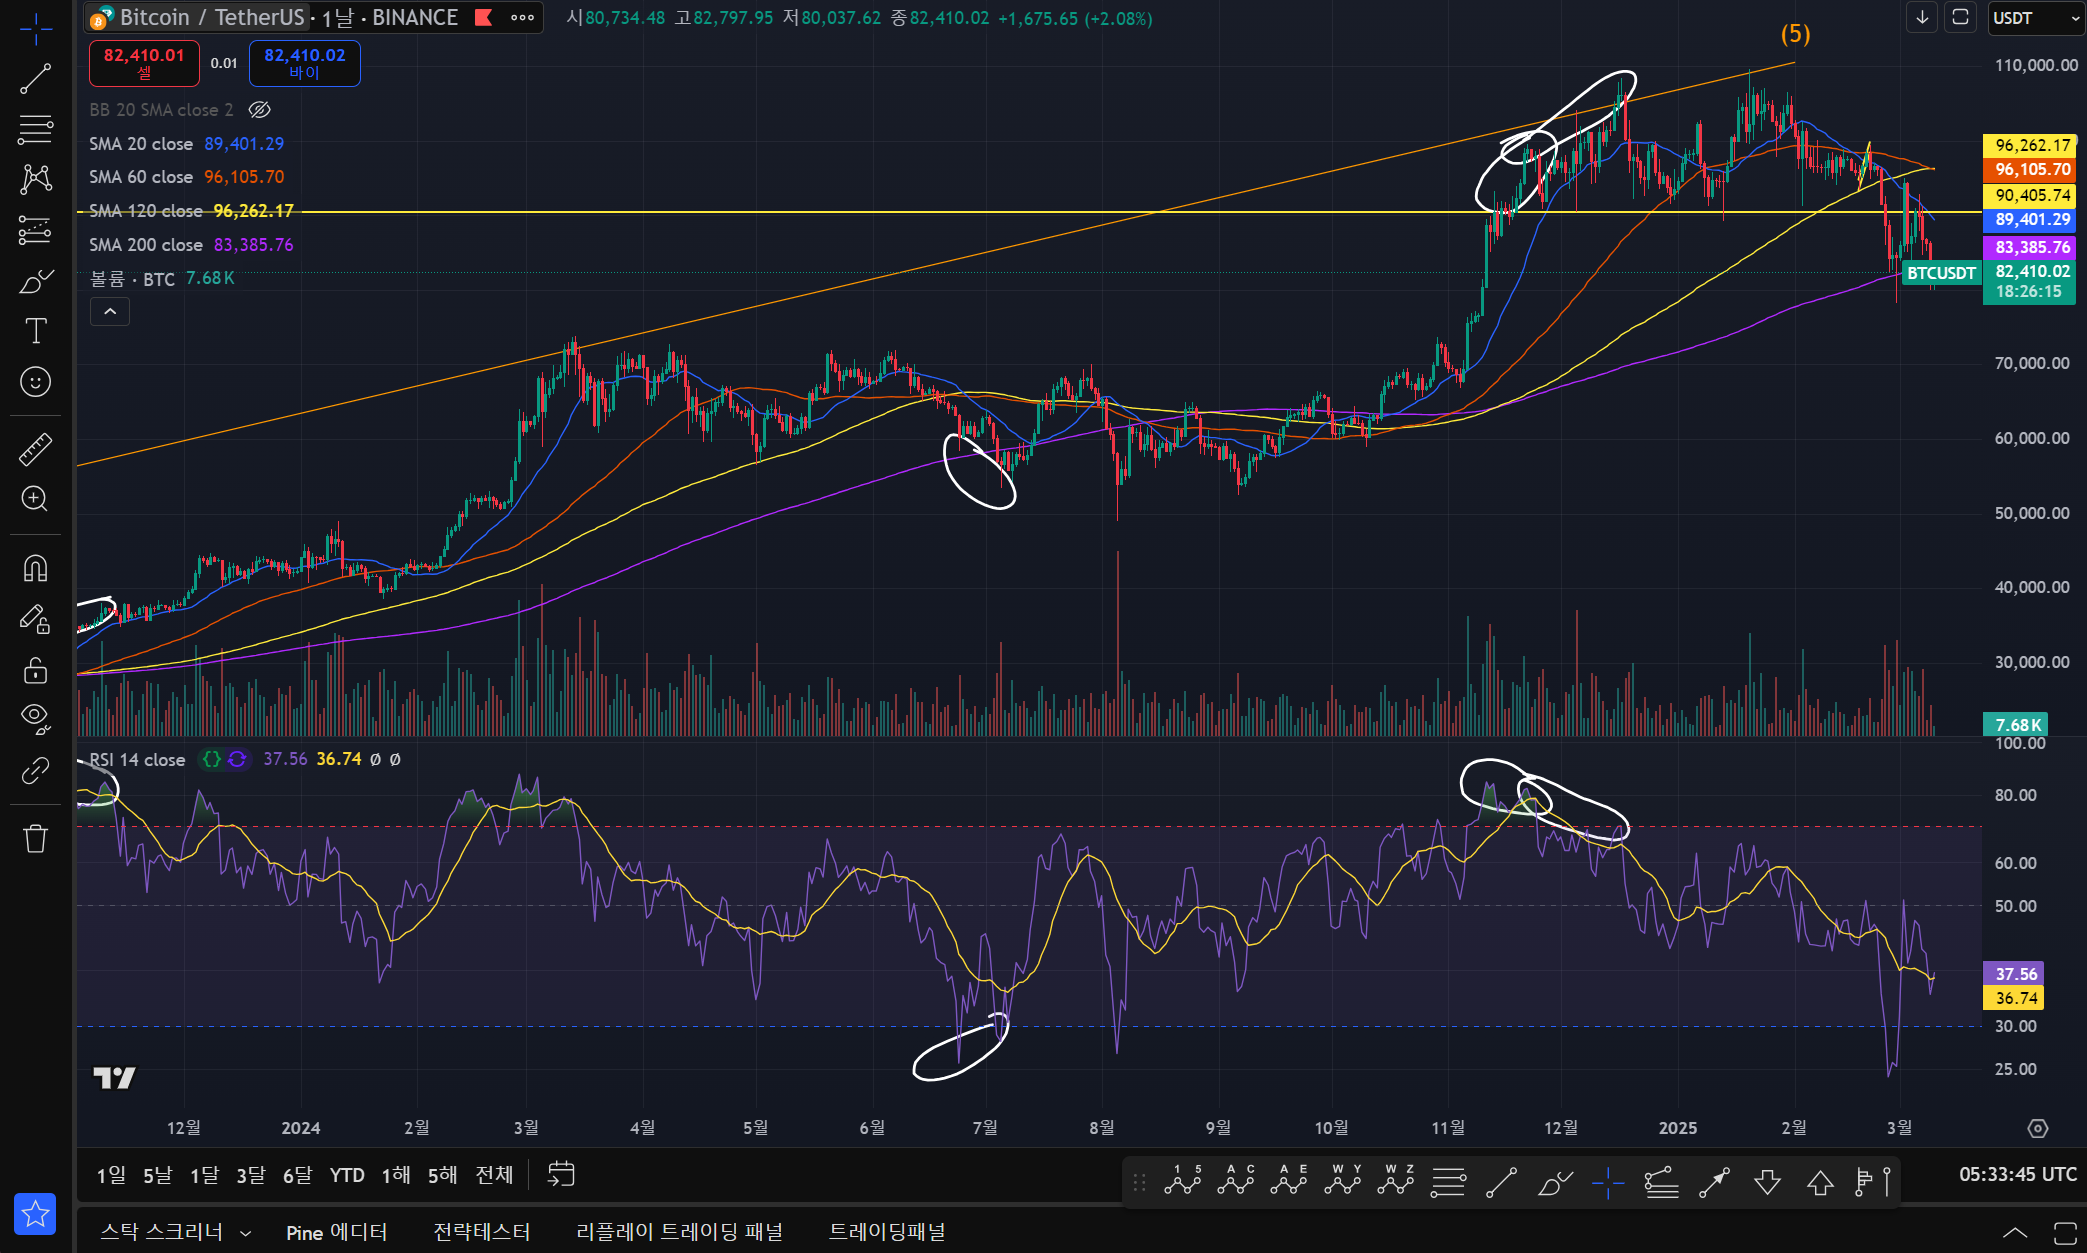This screenshot has width=2087, height=1253.
Task: Click the red flag marker beside BINANCE
Action: [x=483, y=17]
